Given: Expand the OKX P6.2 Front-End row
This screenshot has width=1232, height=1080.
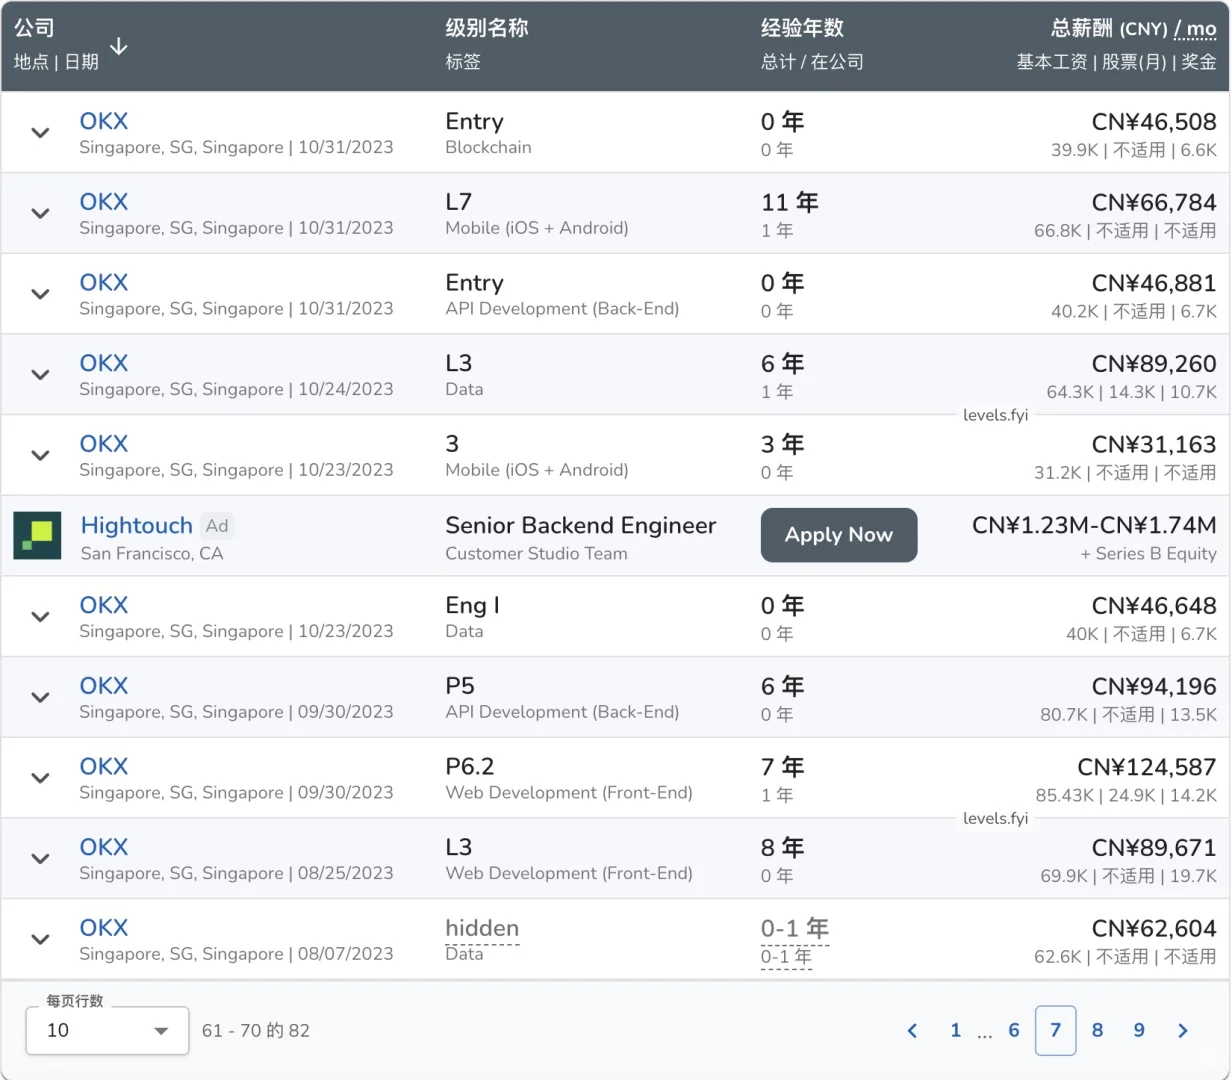Looking at the screenshot, I should point(40,778).
